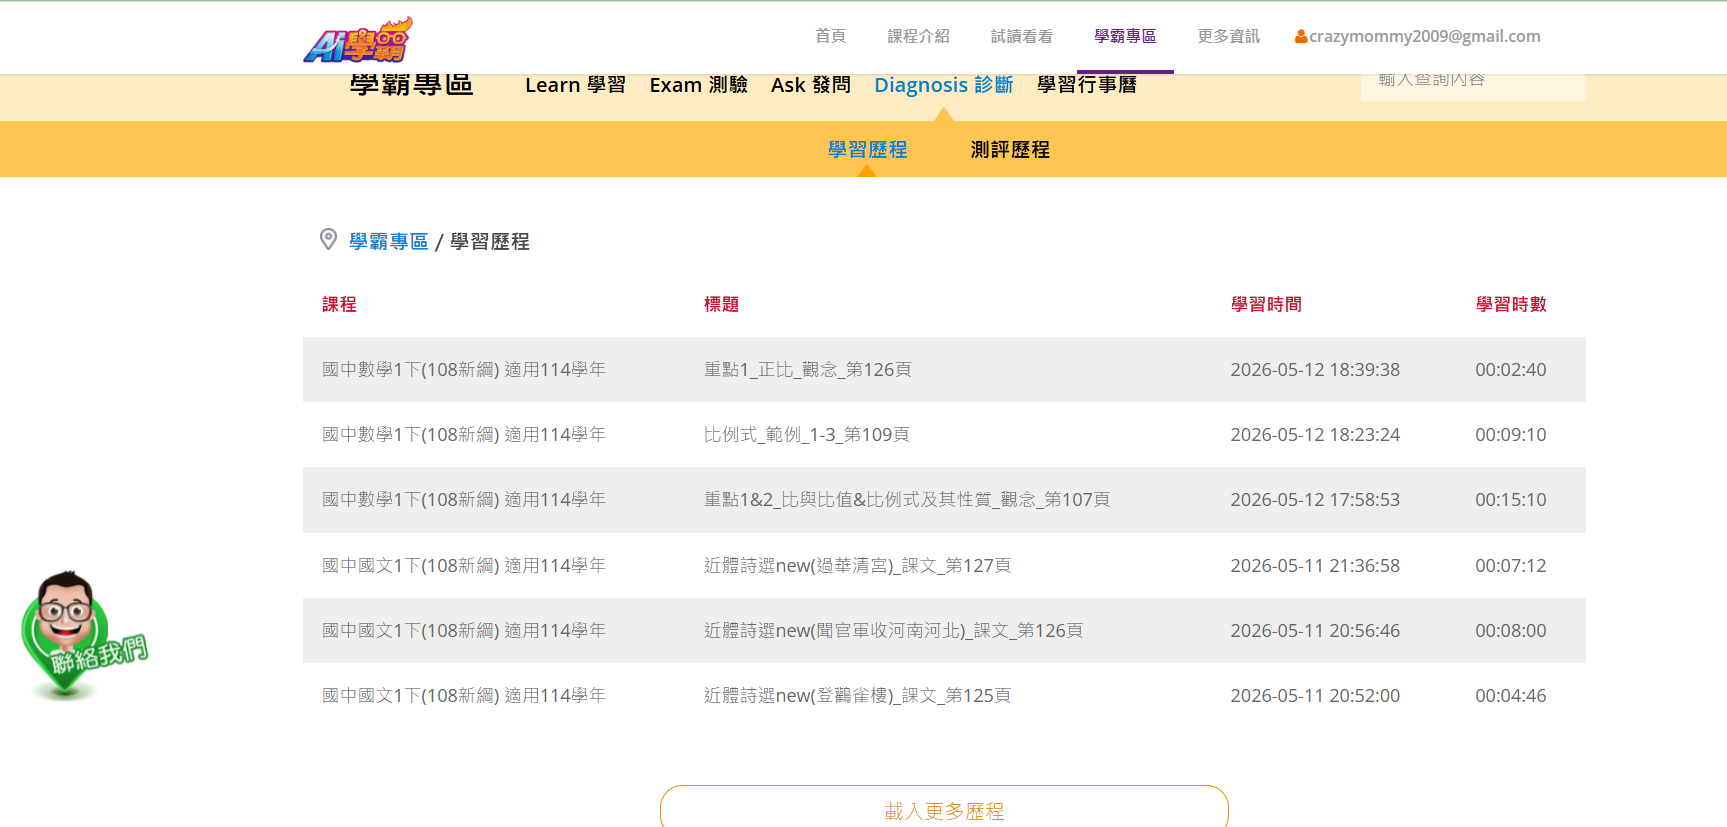Click duration 00:07:12
This screenshot has height=827, width=1727.
coord(1511,565)
